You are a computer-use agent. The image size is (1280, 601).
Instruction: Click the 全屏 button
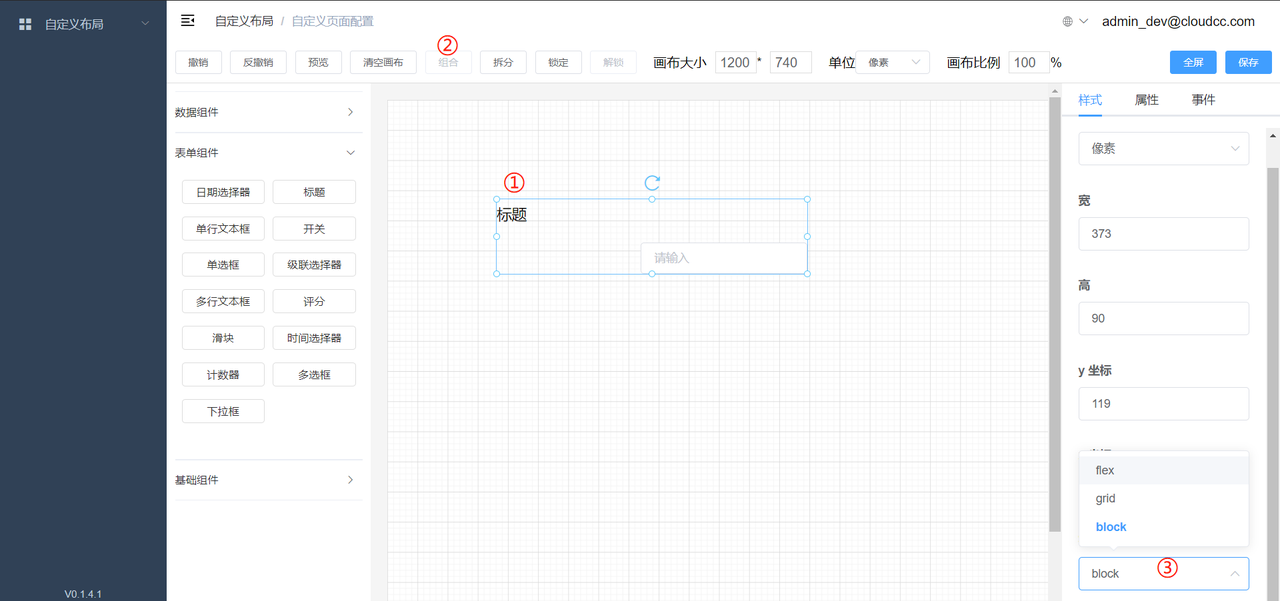[x=1193, y=62]
